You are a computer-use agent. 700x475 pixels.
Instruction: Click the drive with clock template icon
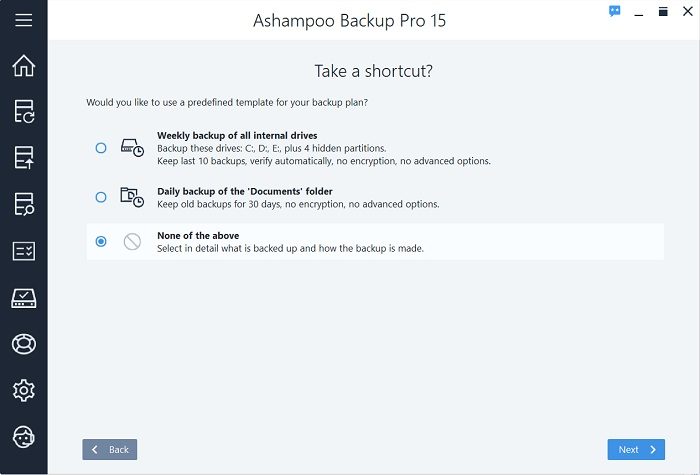[132, 148]
